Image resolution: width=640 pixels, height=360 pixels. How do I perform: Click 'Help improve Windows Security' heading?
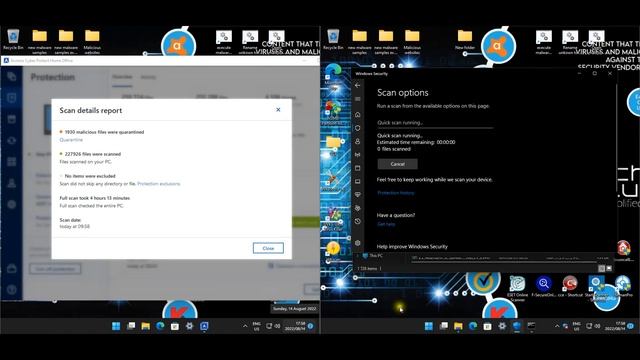(x=412, y=247)
